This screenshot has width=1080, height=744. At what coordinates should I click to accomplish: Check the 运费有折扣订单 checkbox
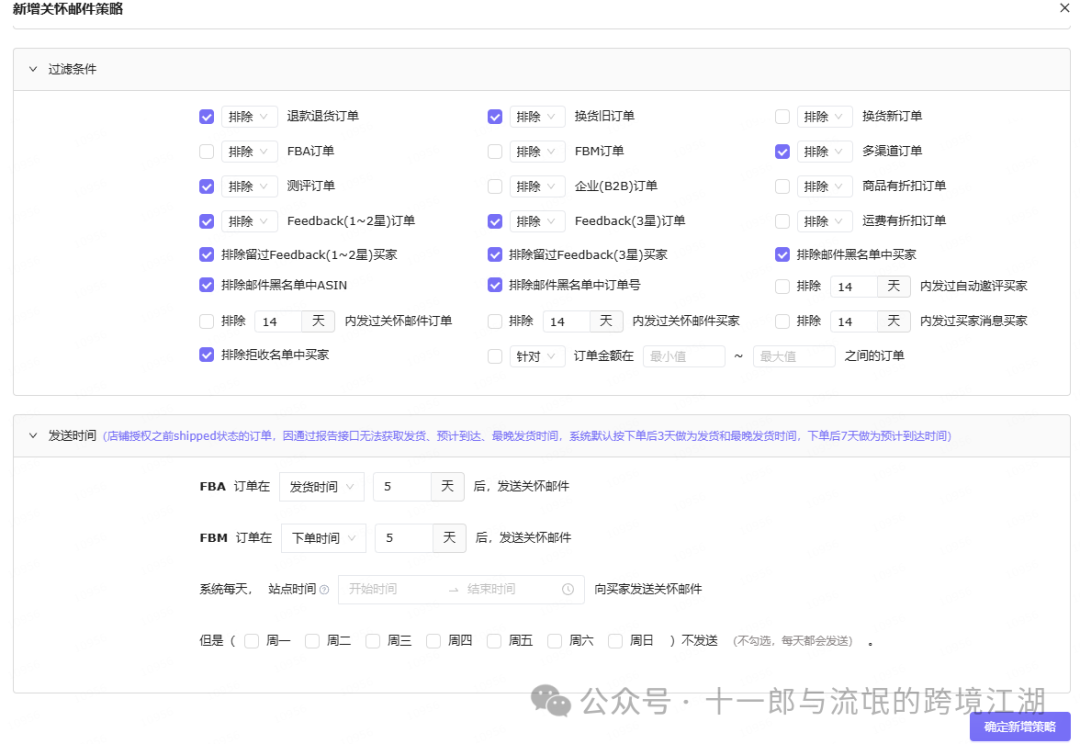click(782, 221)
